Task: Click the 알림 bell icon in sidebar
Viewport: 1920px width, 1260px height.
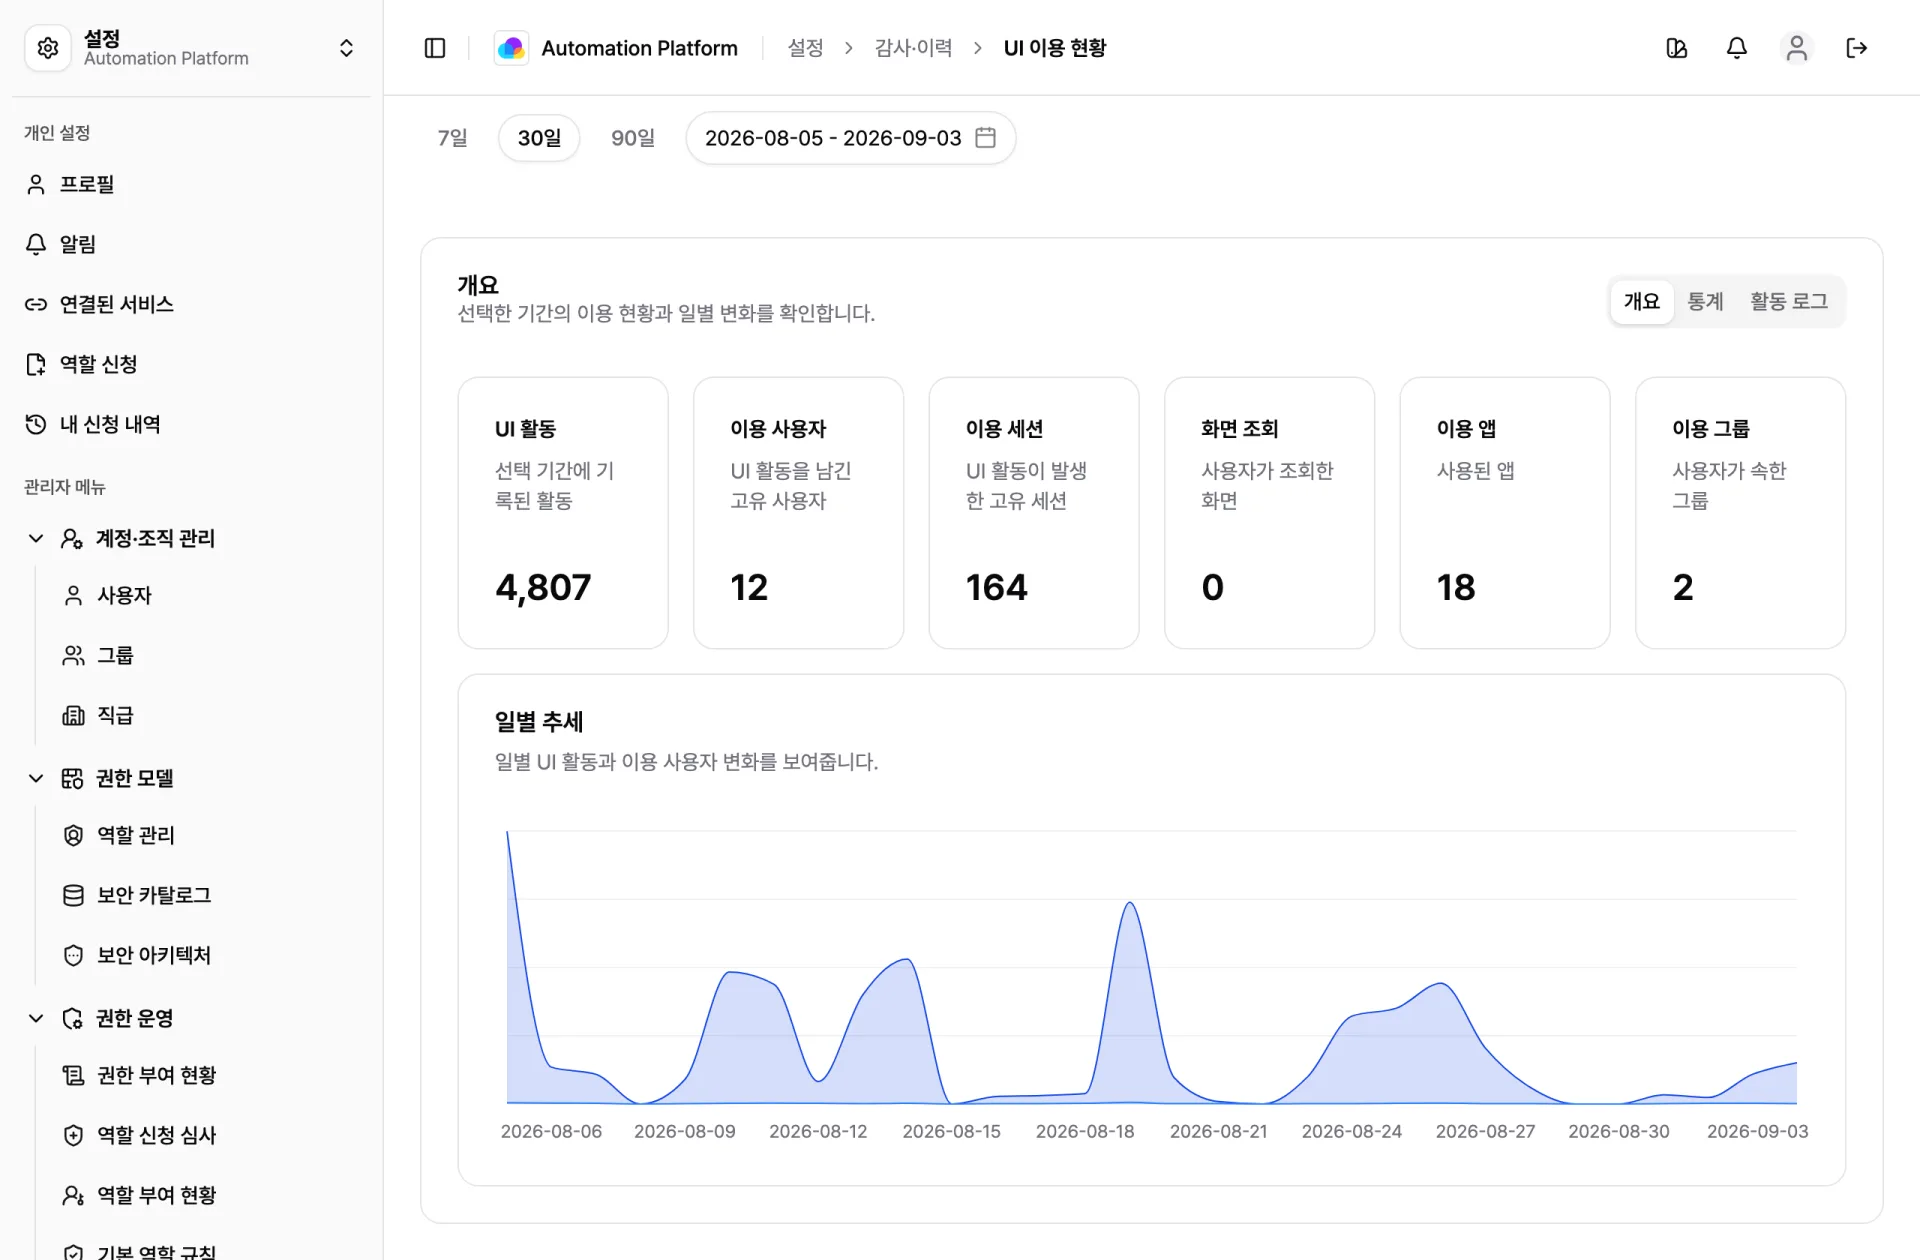Action: (36, 244)
